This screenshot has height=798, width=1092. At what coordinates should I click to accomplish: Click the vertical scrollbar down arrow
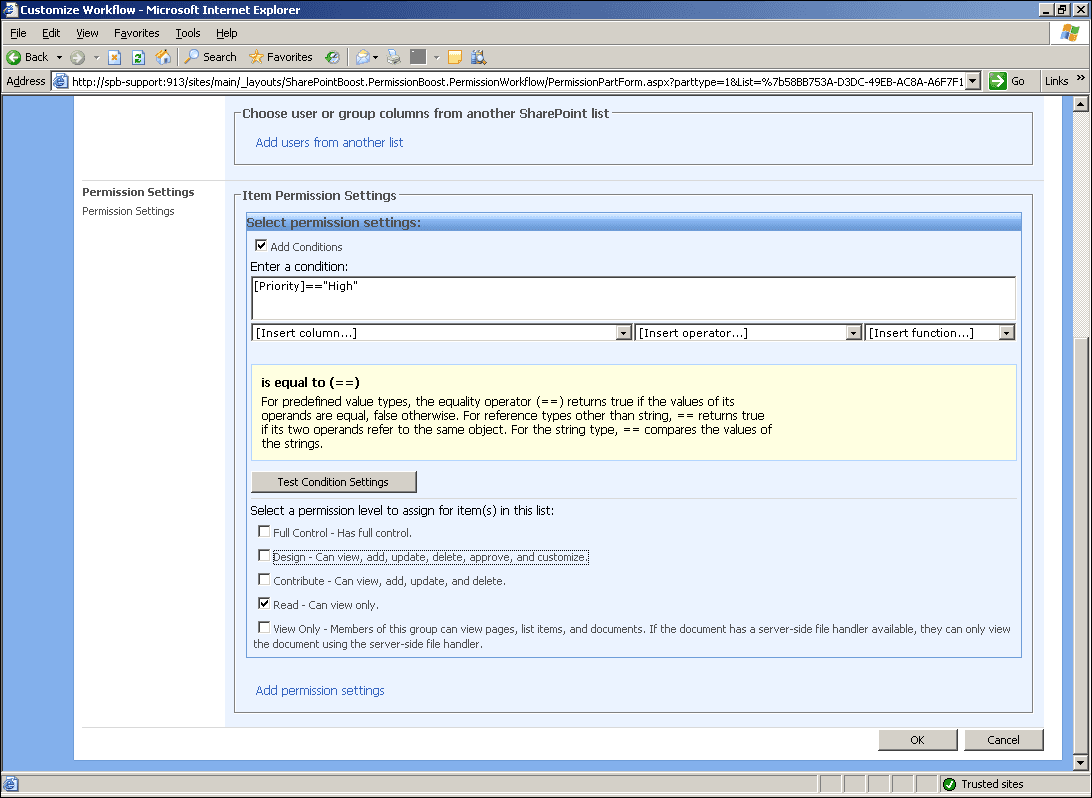click(1080, 762)
